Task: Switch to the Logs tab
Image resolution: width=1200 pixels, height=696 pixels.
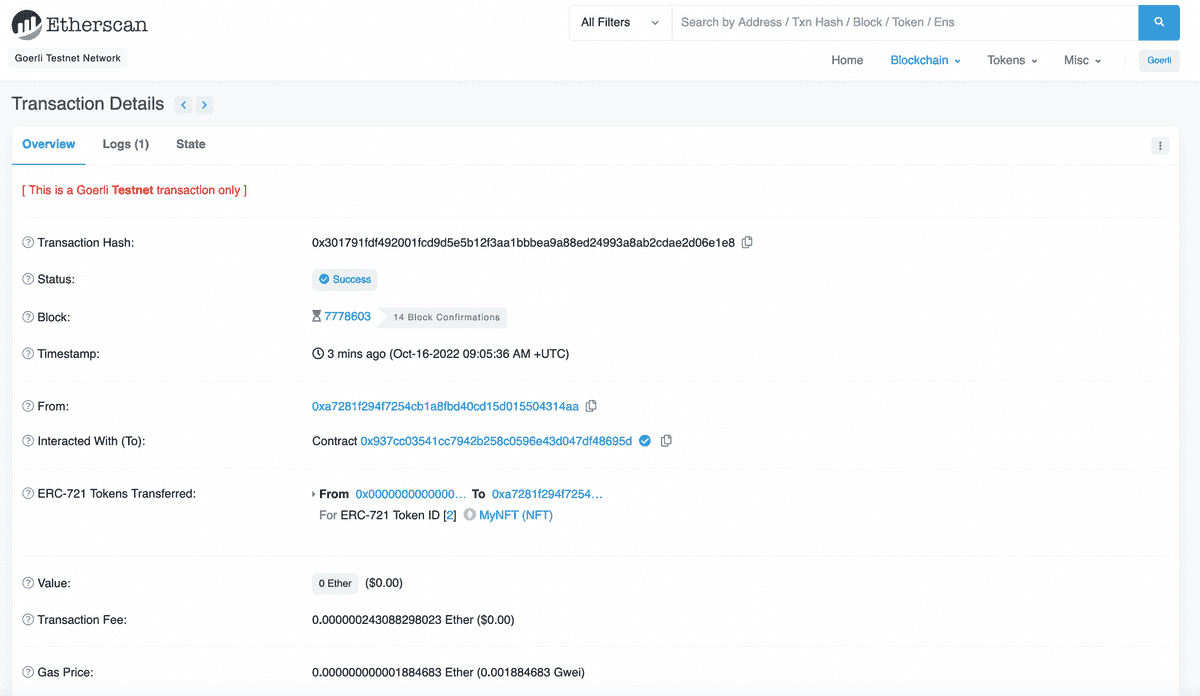Action: click(125, 144)
